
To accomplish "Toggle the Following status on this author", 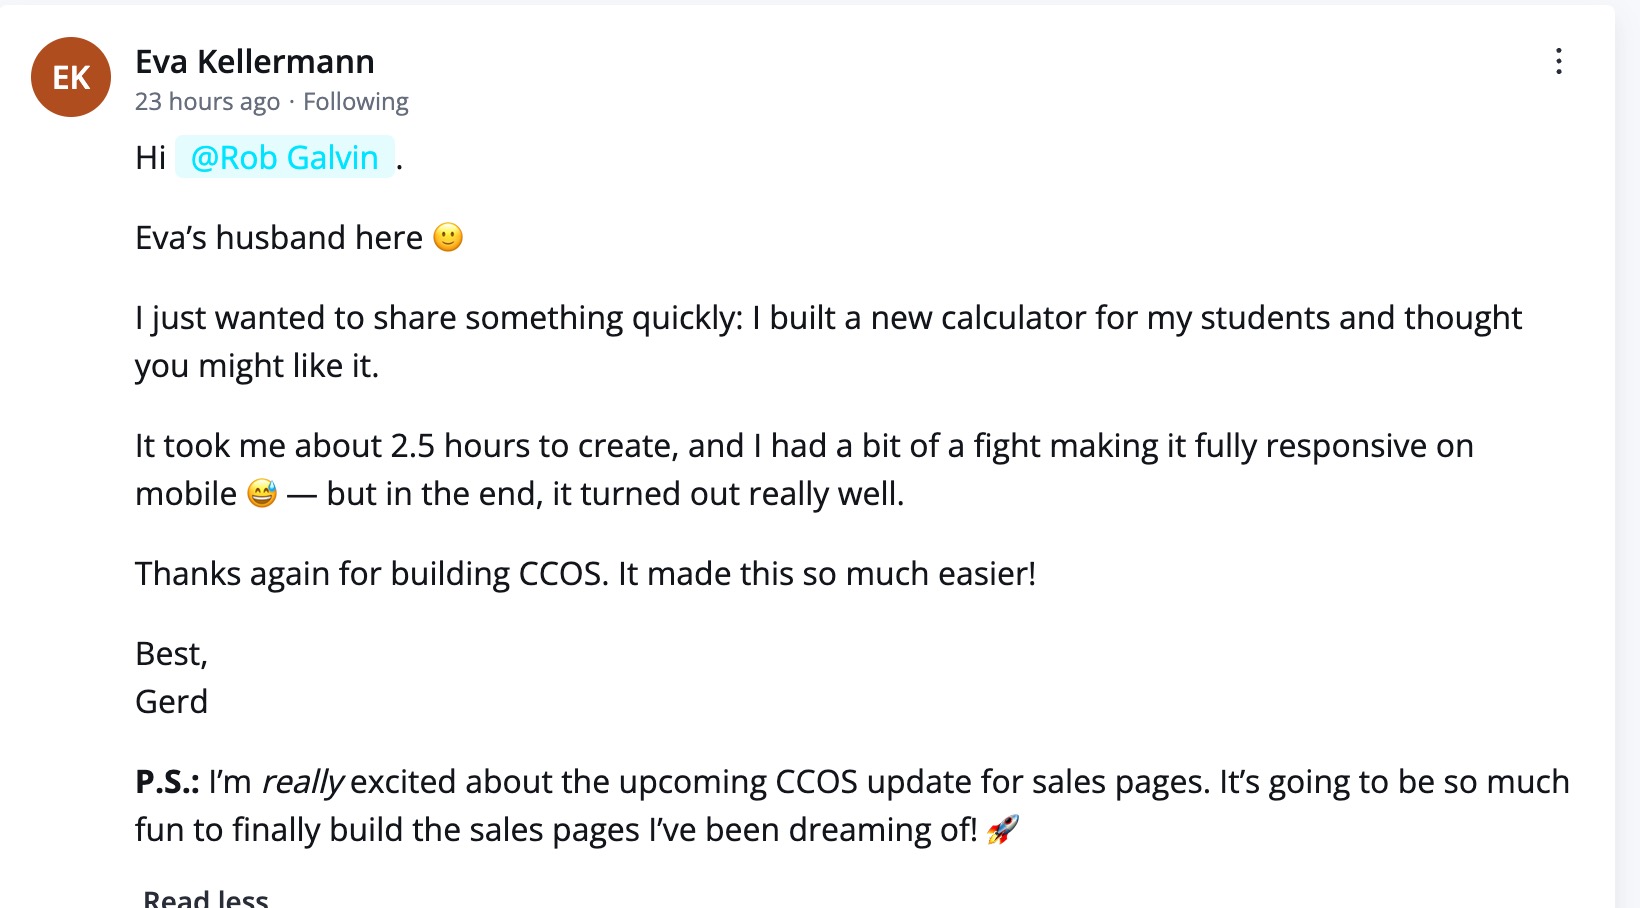I will click(356, 101).
